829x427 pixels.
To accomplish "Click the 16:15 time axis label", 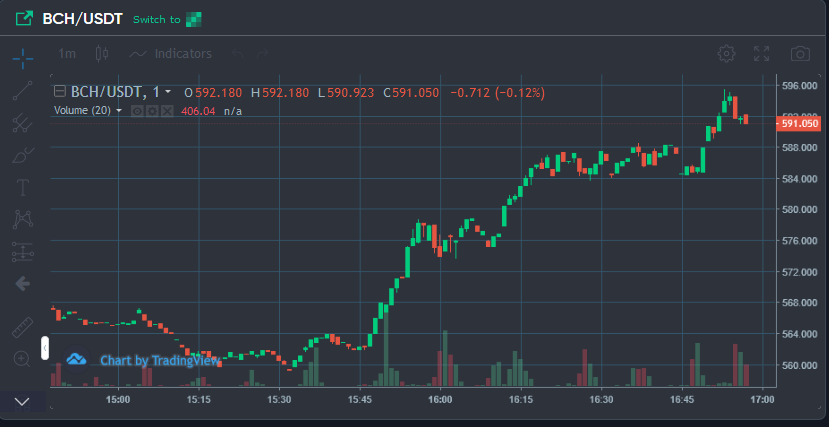I will click(521, 400).
